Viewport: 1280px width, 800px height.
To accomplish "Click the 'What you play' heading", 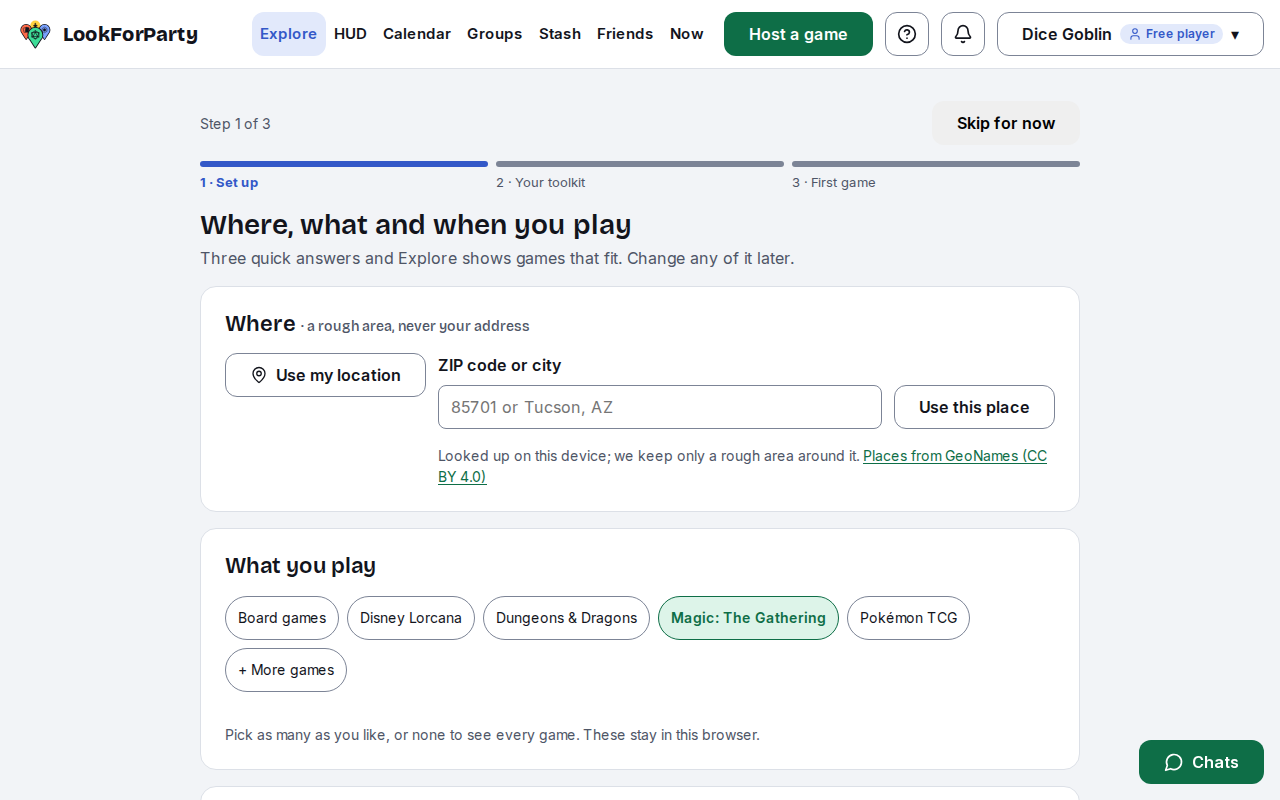I will tap(300, 566).
